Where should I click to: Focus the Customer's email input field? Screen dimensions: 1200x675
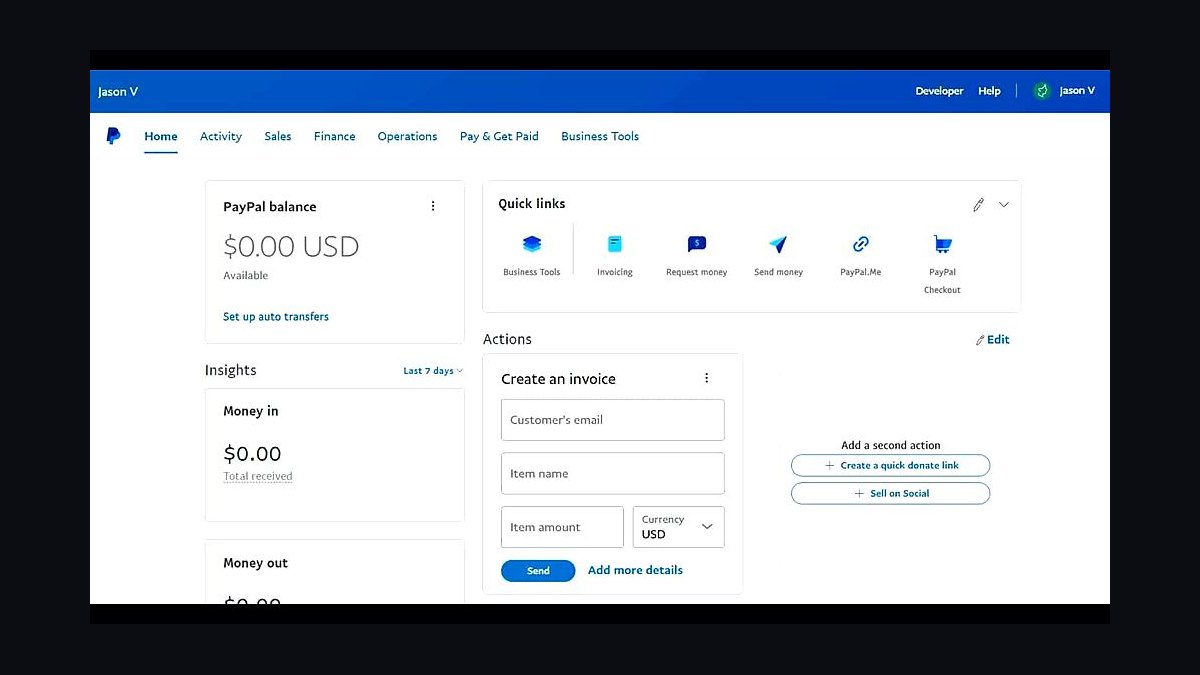(613, 420)
